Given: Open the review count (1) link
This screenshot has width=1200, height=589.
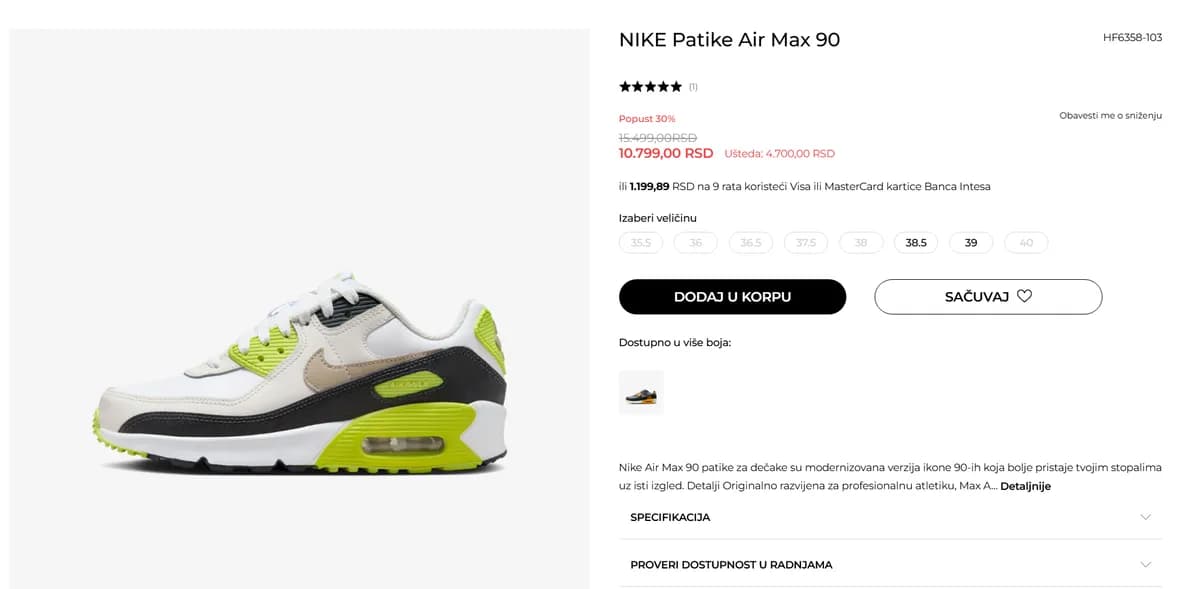Looking at the screenshot, I should click(693, 87).
